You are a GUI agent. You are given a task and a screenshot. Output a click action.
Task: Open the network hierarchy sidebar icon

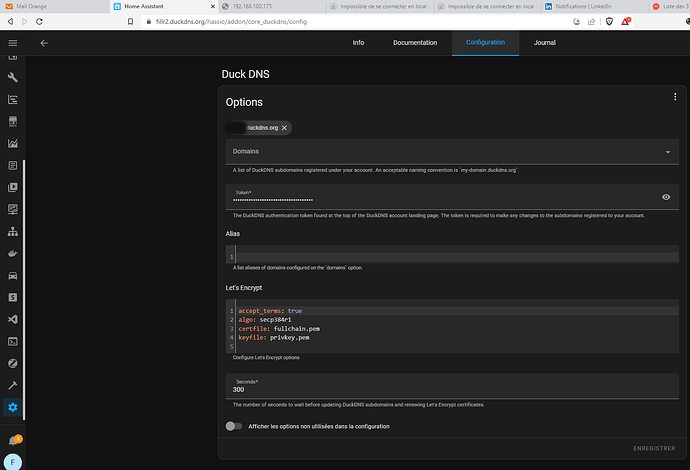13,231
